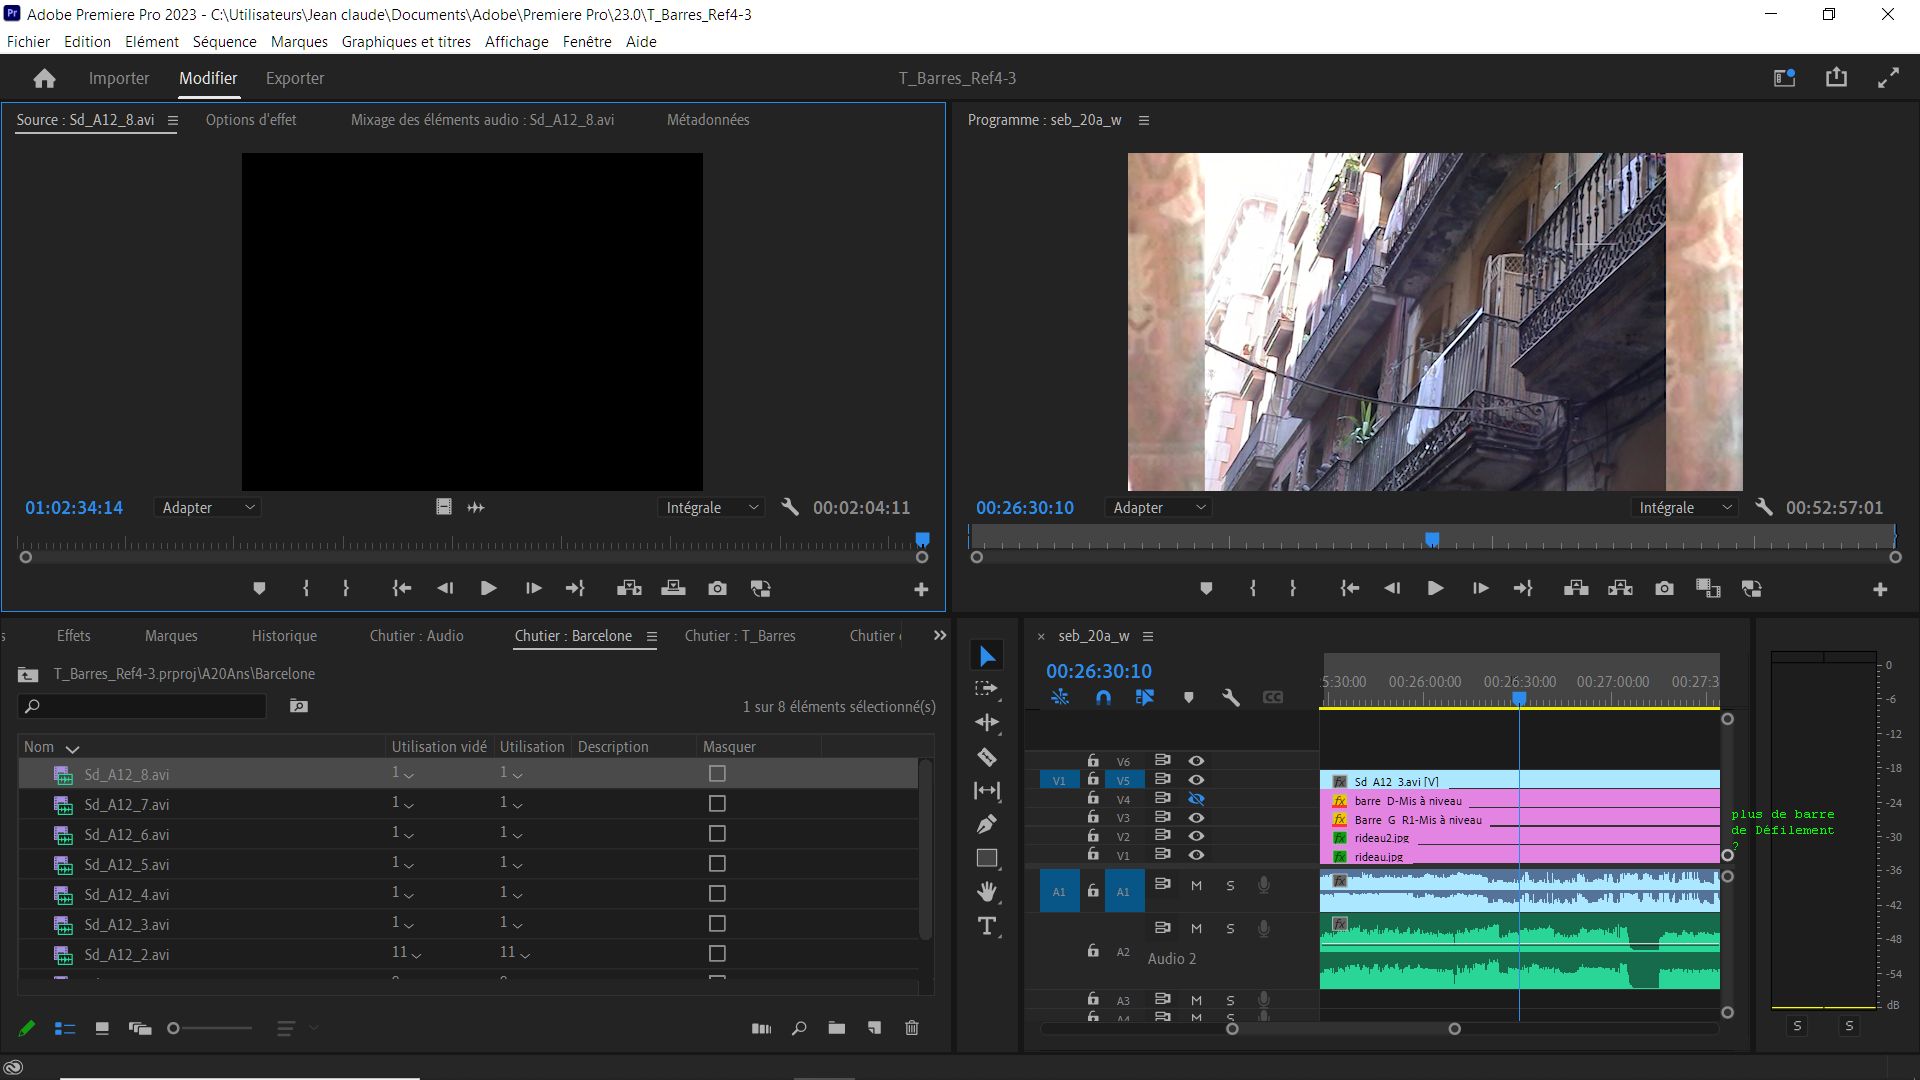Select the Razor tool
This screenshot has width=1920, height=1080.
click(986, 757)
